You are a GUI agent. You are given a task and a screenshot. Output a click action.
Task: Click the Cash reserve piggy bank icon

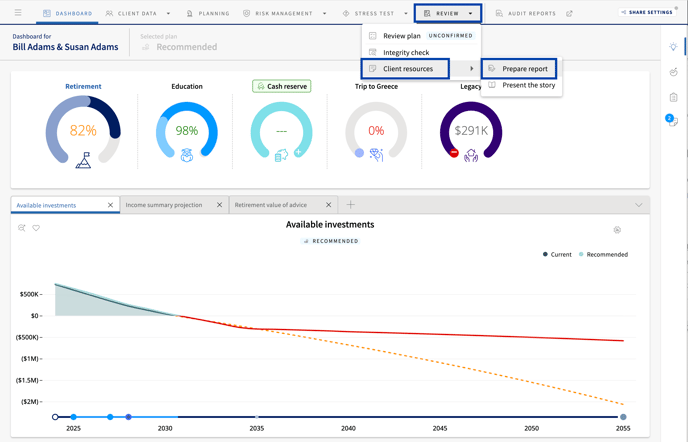[281, 155]
